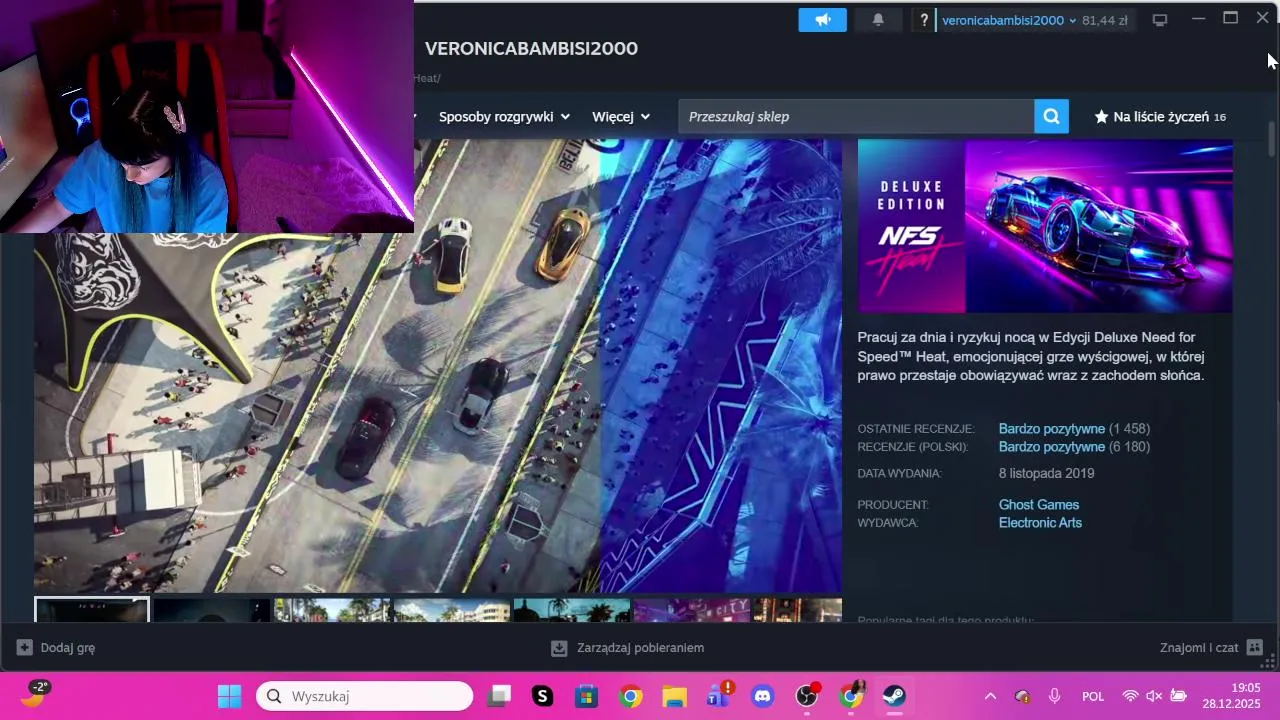Click the Przeszukaj sklep search field

point(856,117)
